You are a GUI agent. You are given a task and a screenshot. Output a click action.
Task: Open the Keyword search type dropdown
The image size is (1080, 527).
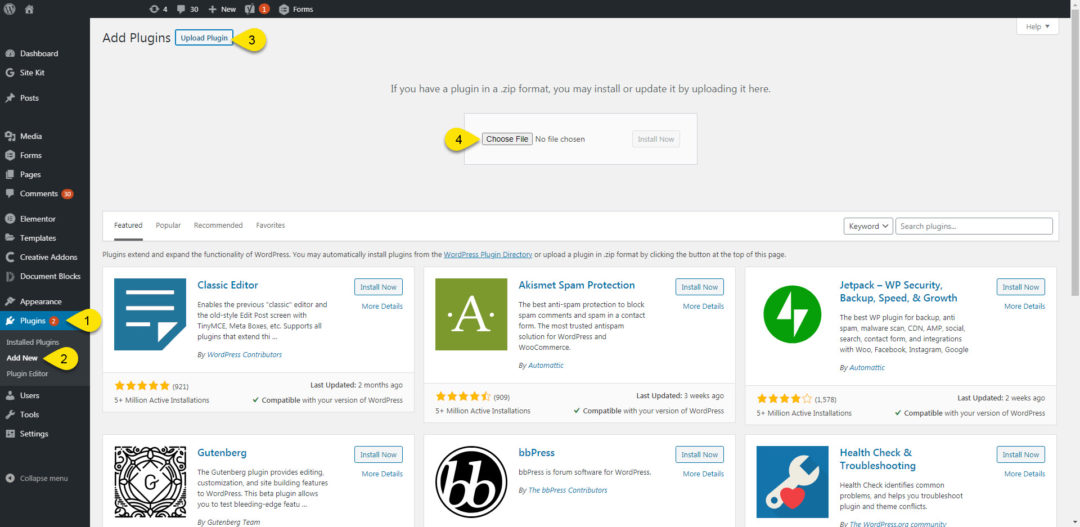point(868,226)
